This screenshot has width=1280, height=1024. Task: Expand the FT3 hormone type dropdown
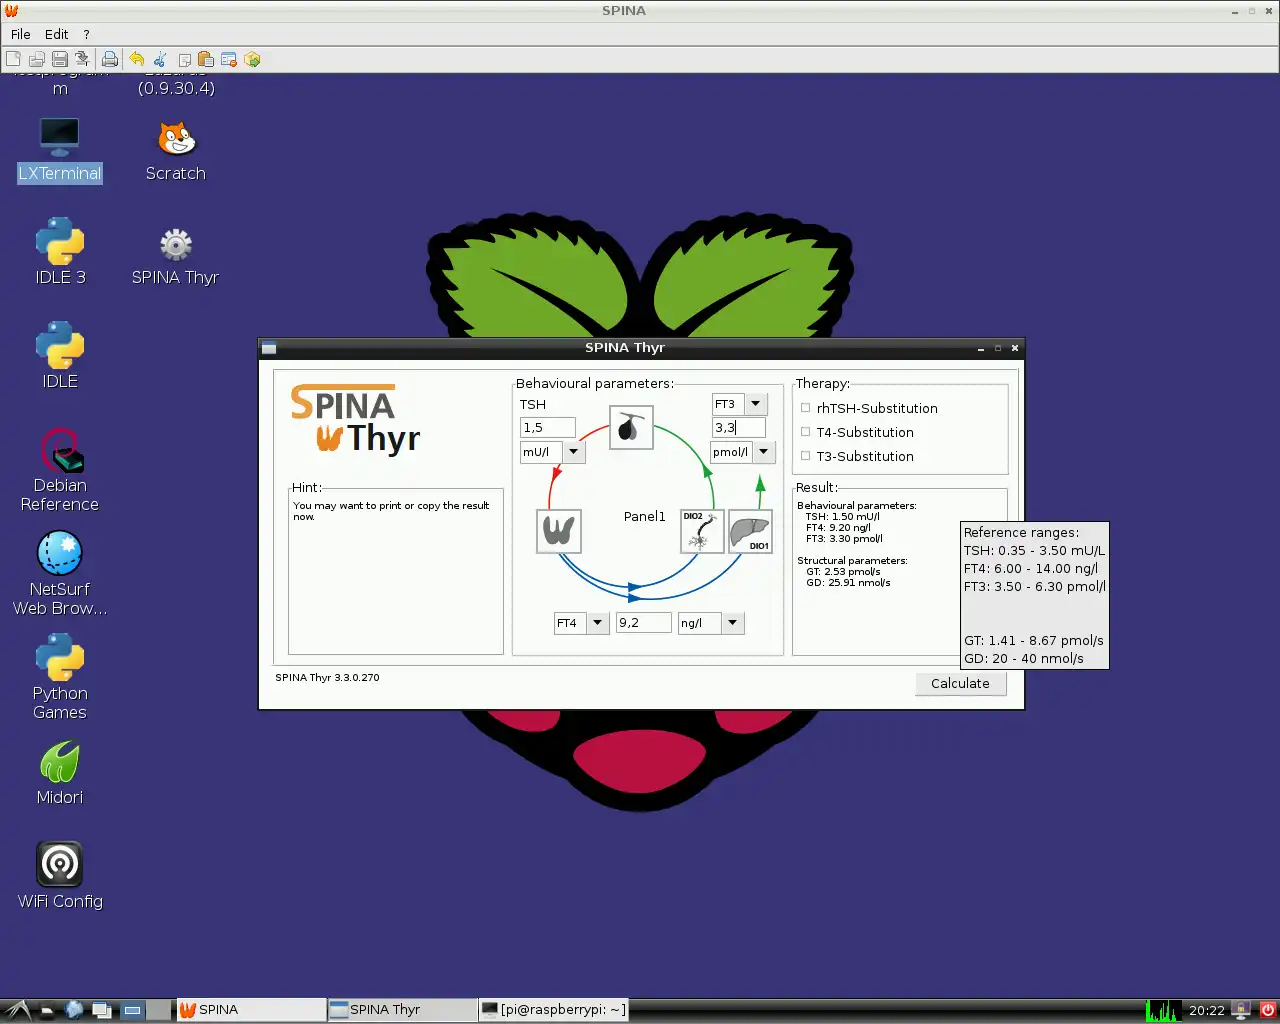pyautogui.click(x=756, y=404)
